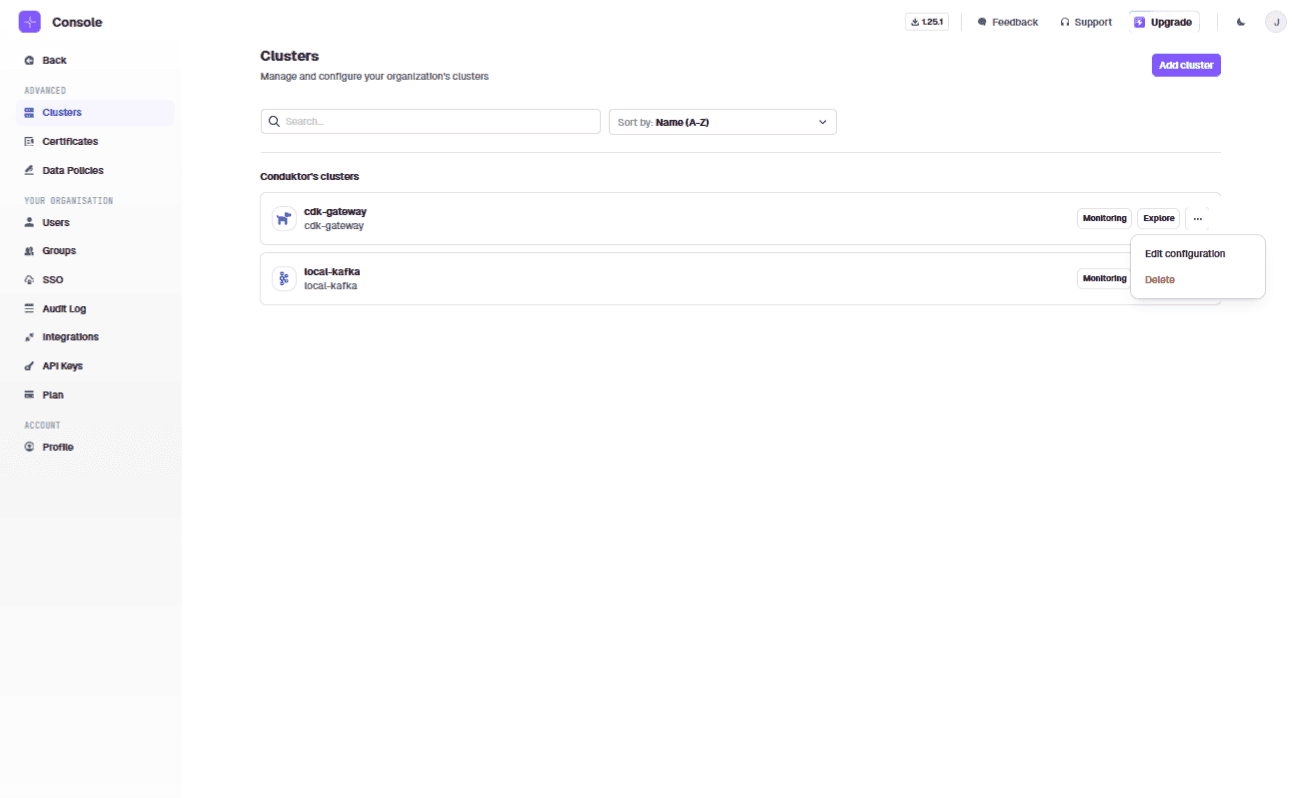Click Explore on the cdk-gateway cluster
The width and height of the screenshot is (1292, 798).
tap(1158, 218)
